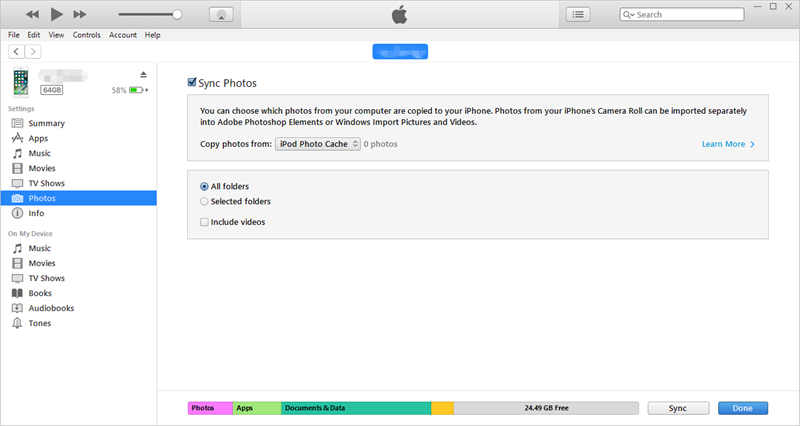
Task: Click the pink Photos storage segment
Action: (x=210, y=408)
